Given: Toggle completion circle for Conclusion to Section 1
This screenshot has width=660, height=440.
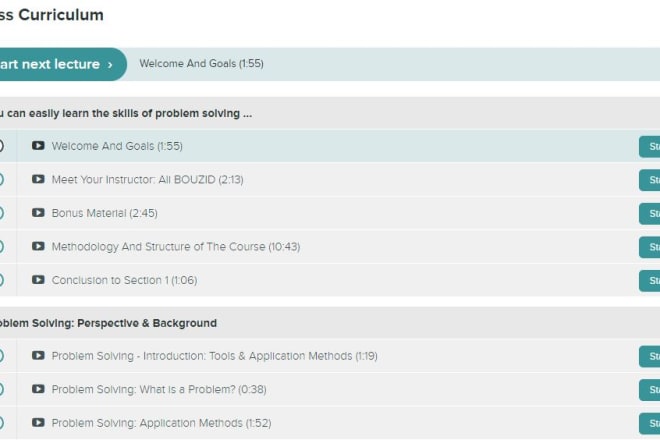Looking at the screenshot, I should (x=2, y=280).
